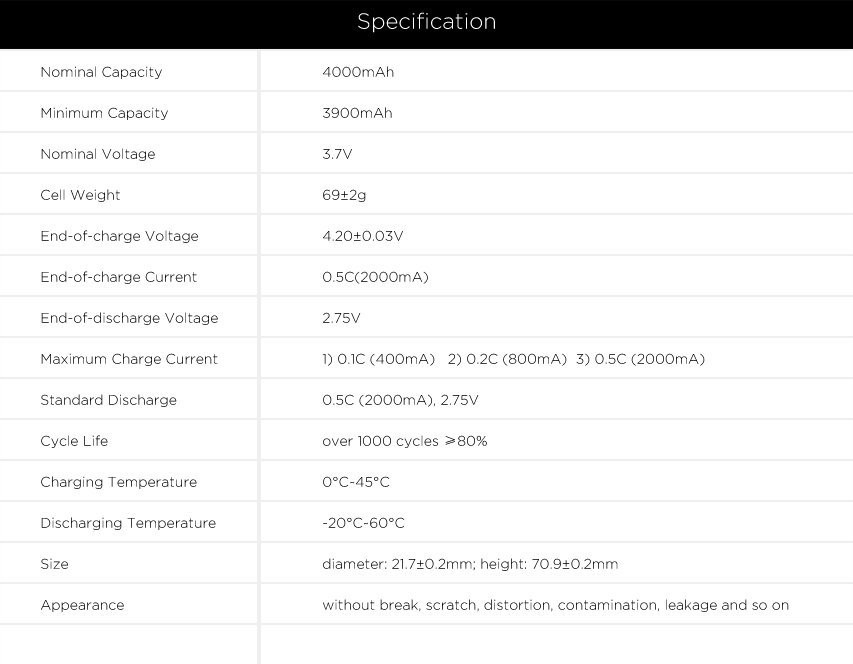Select the Nominal Capacity label

(101, 72)
